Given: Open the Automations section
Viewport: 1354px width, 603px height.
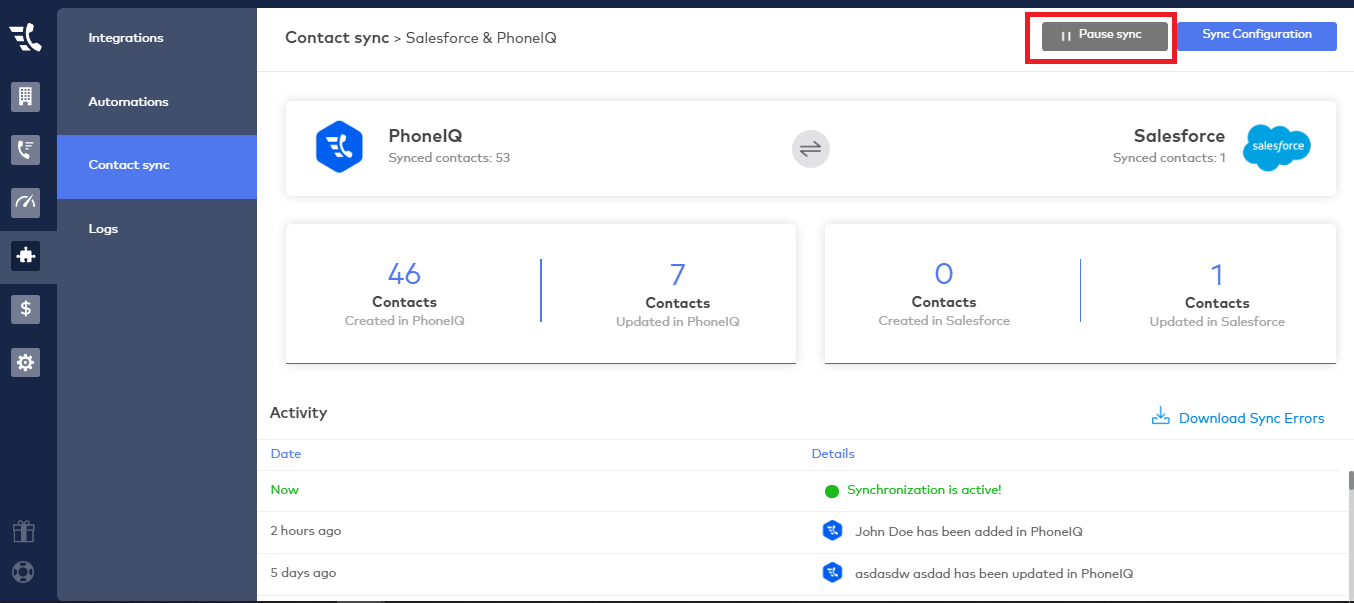Looking at the screenshot, I should point(128,102).
